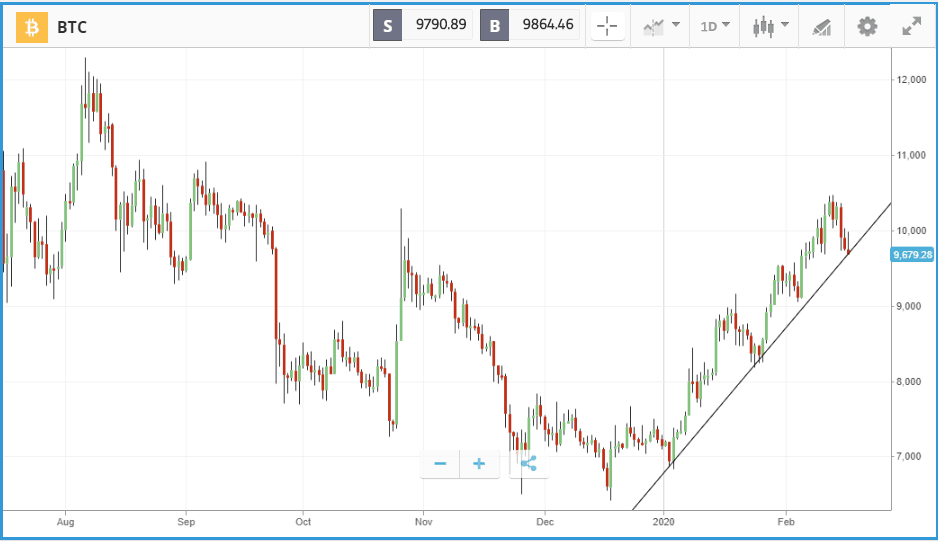Click the Oct date axis label
The height and width of the screenshot is (541, 938).
[303, 522]
